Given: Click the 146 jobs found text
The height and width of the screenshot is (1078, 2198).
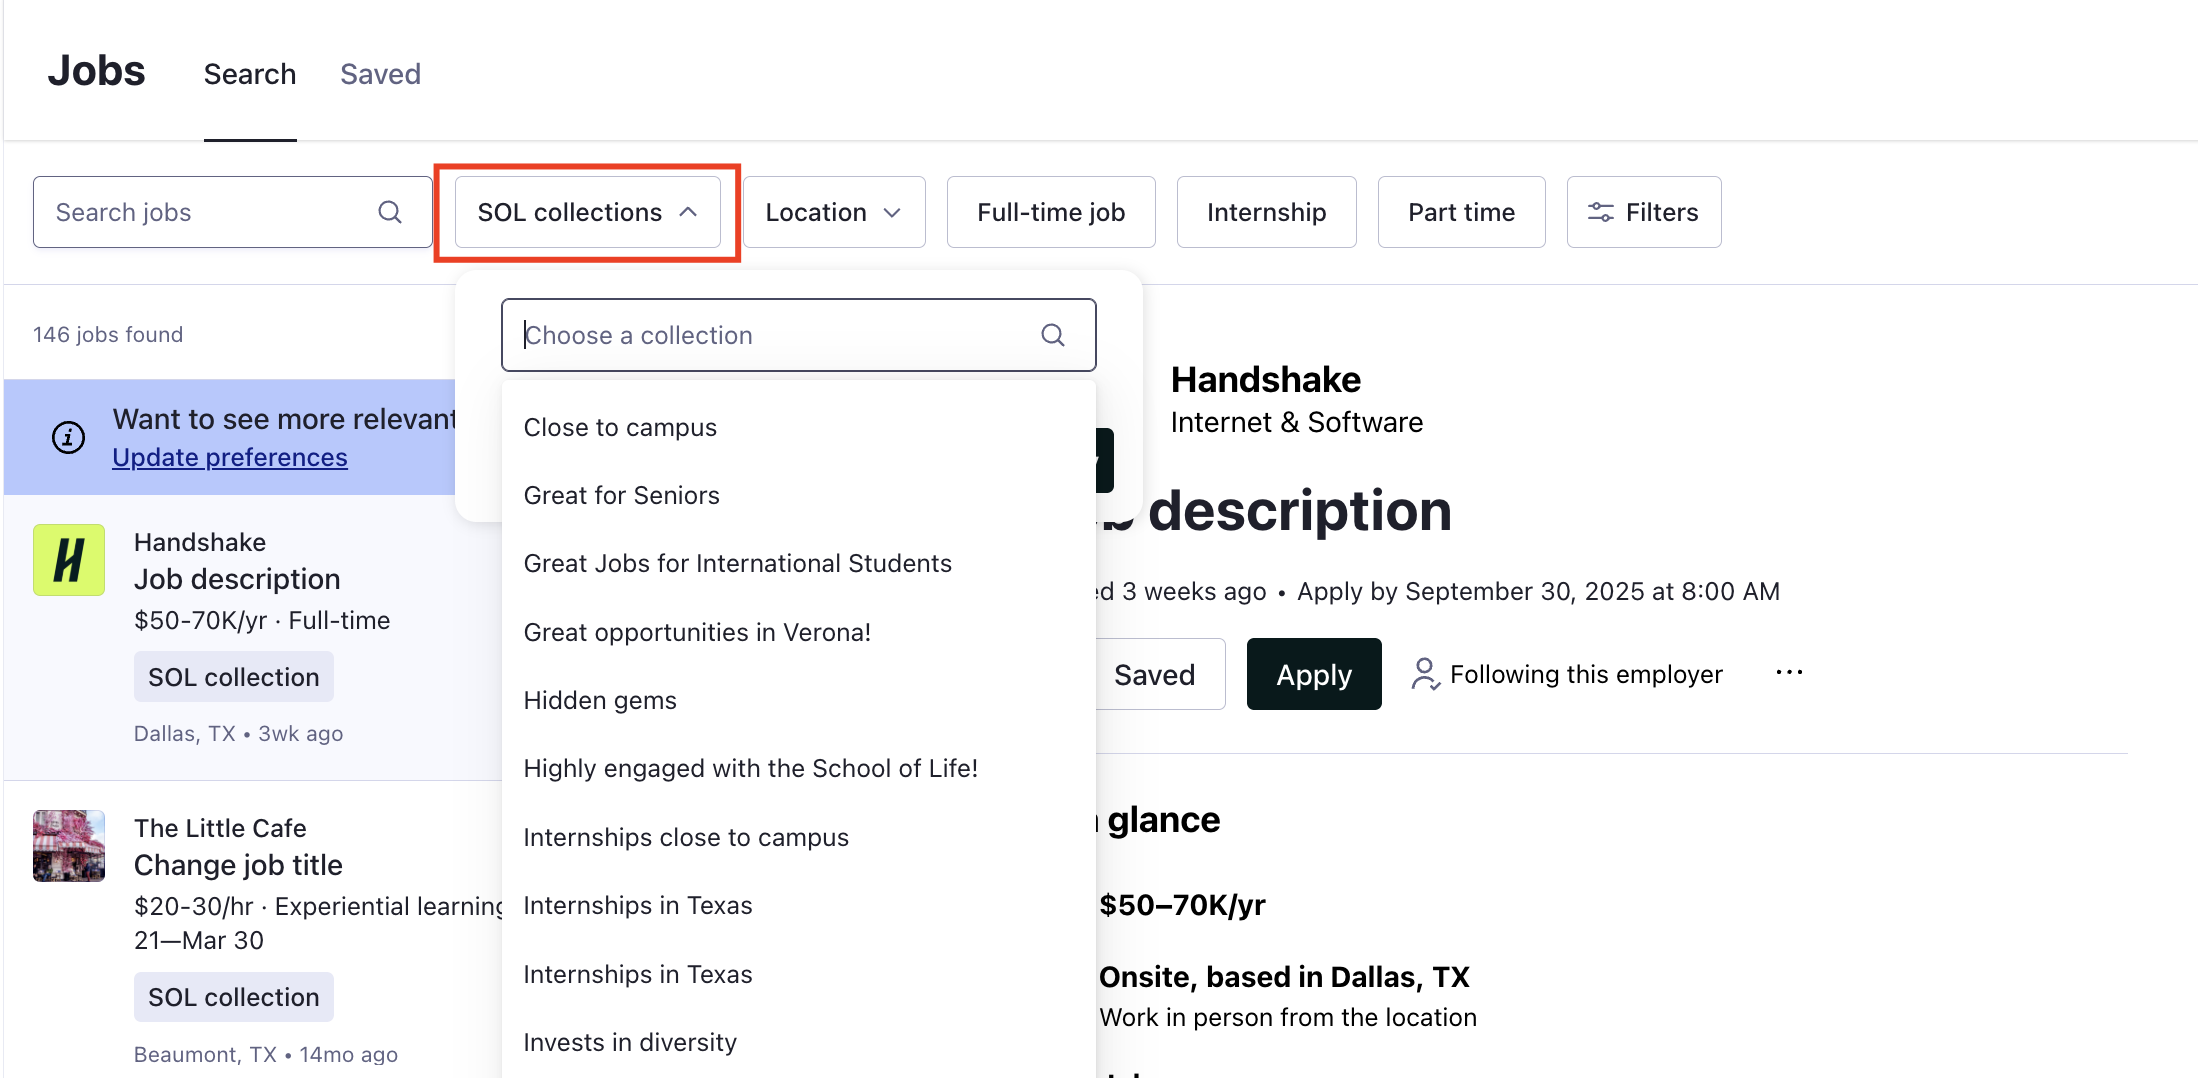Looking at the screenshot, I should 108,334.
